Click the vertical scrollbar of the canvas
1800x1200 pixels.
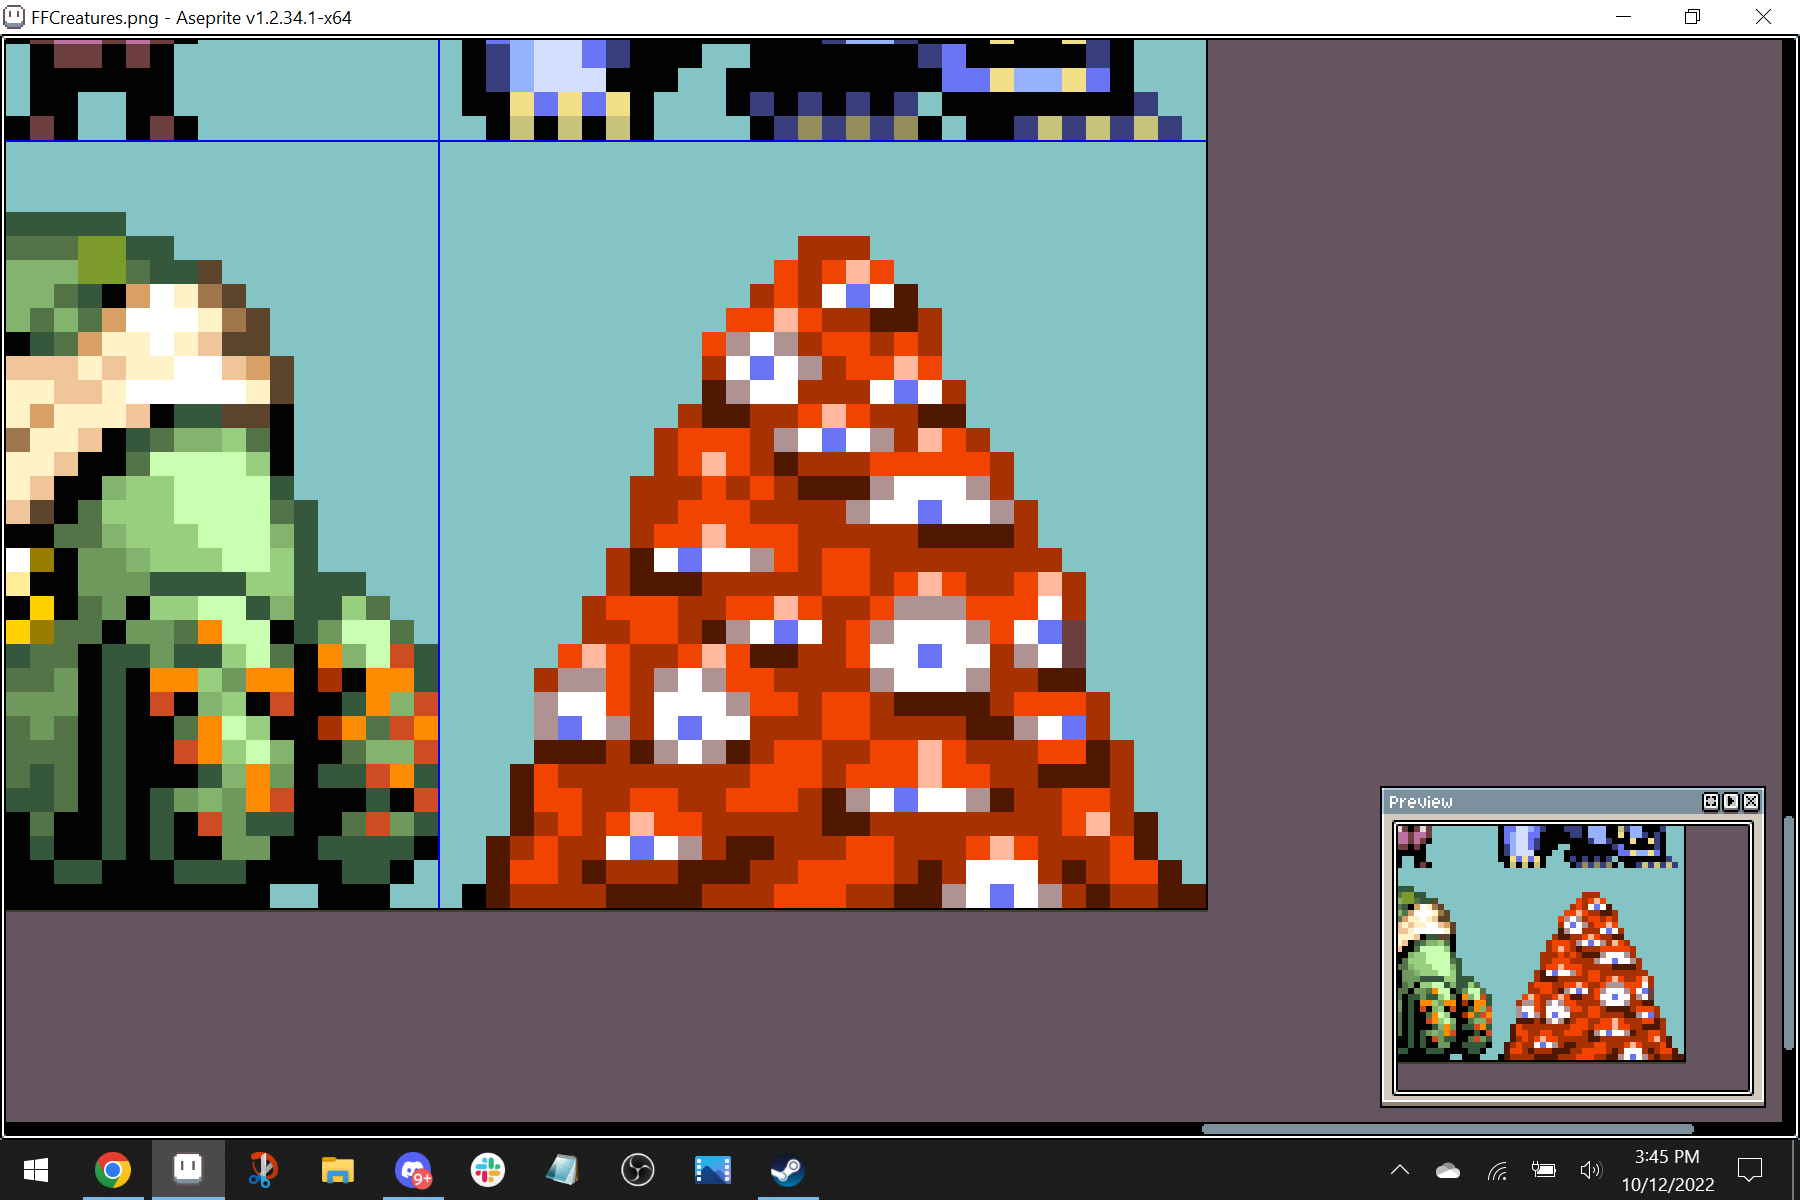click(x=1790, y=933)
